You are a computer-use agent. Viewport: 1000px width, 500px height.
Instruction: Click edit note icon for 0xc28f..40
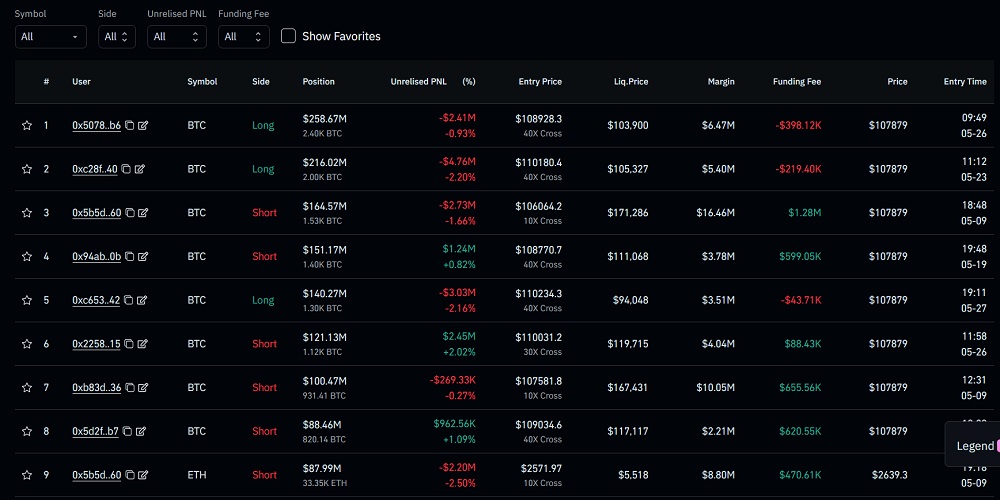click(x=142, y=169)
